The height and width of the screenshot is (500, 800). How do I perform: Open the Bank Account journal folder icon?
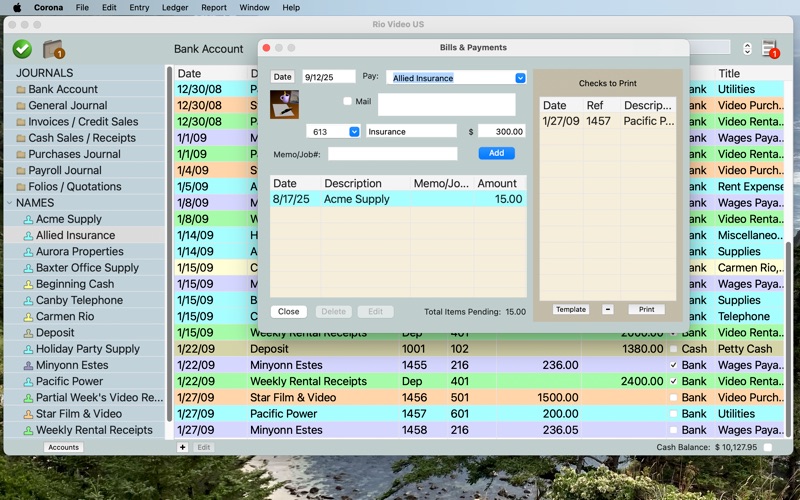(x=21, y=89)
